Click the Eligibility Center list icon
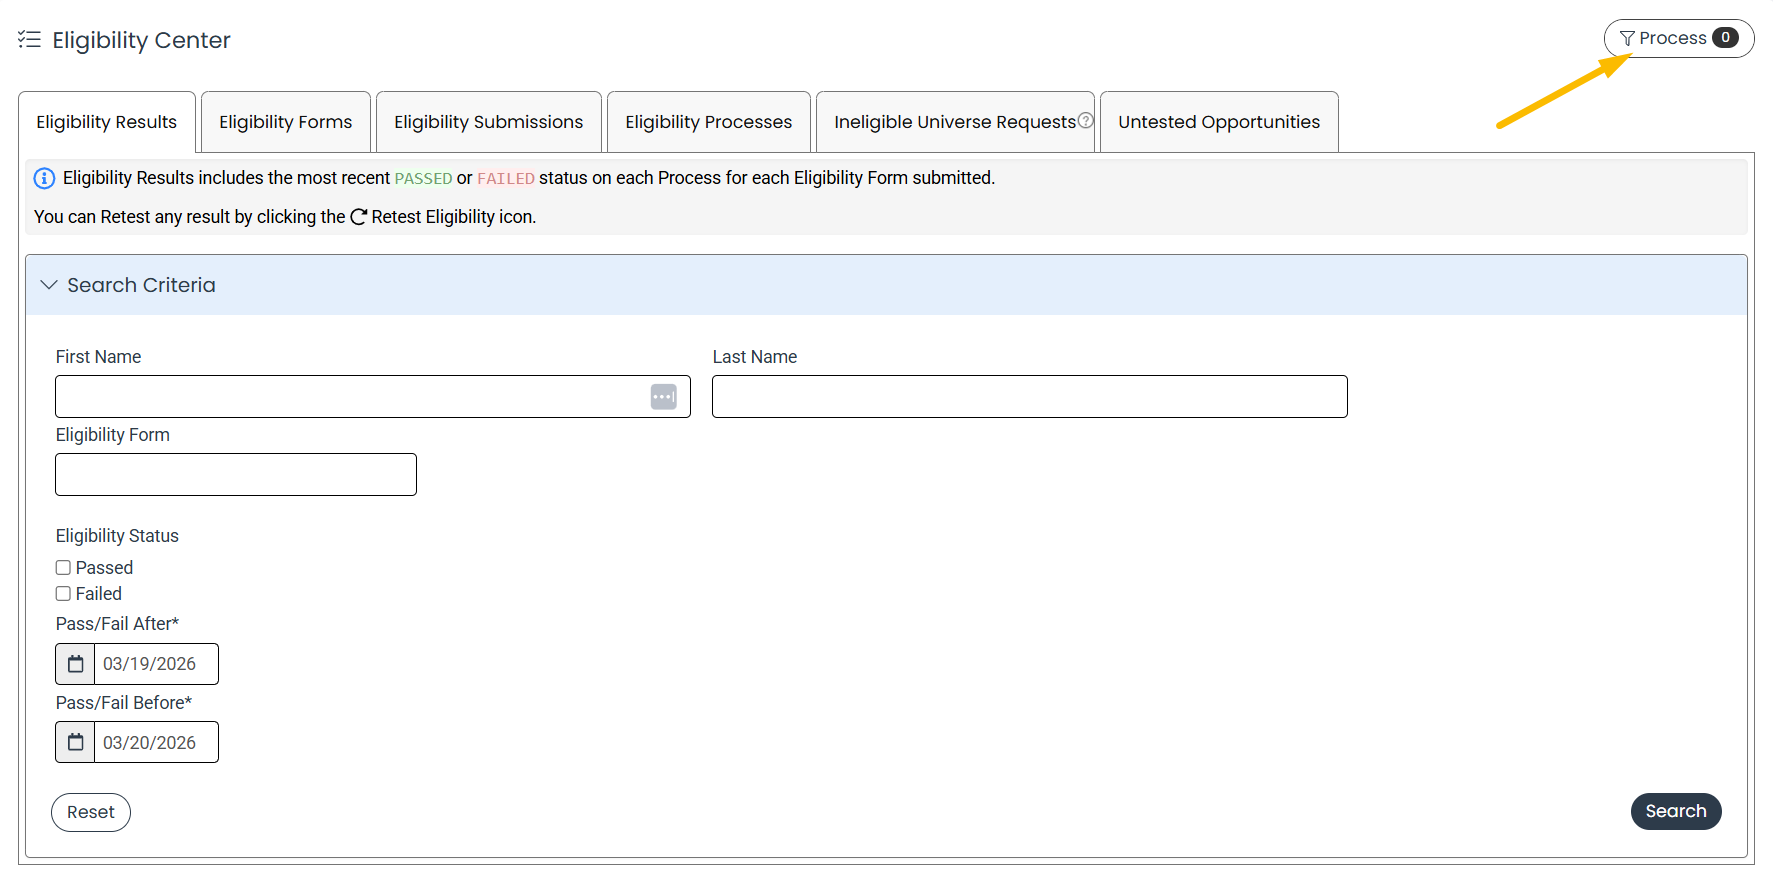 30,40
